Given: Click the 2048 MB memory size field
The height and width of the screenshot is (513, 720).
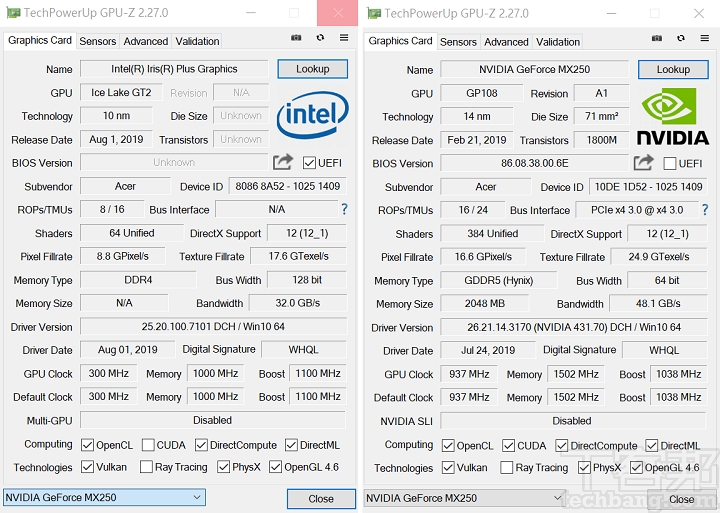Looking at the screenshot, I should click(484, 304).
